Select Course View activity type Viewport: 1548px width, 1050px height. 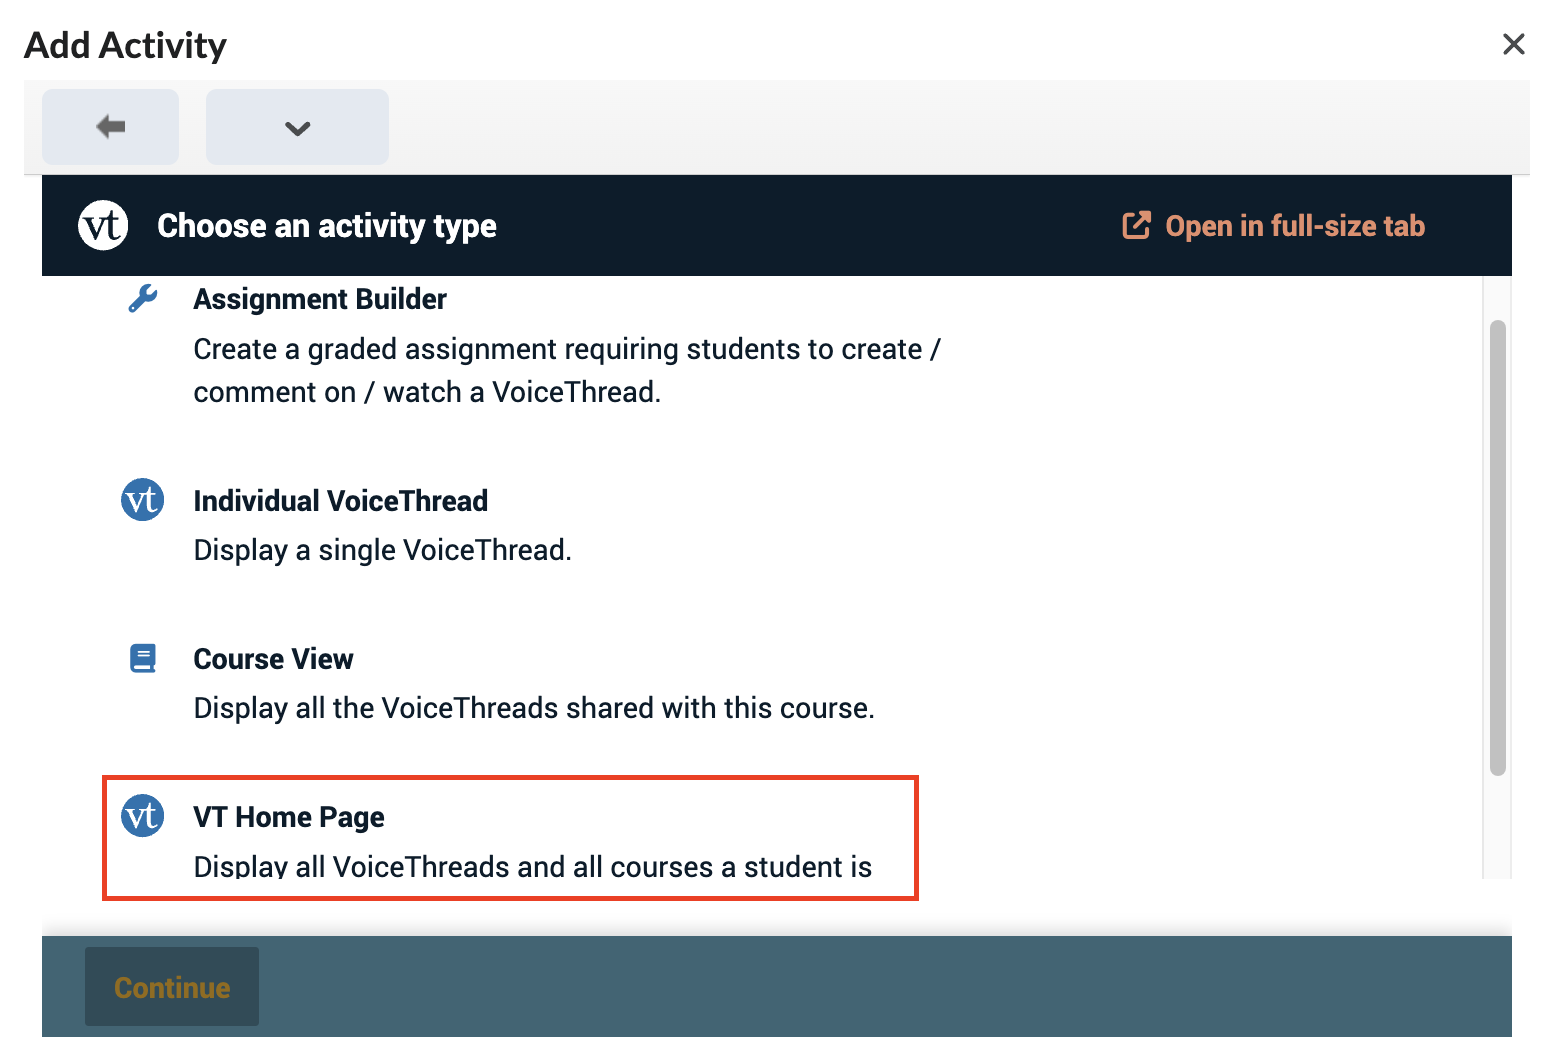[273, 659]
